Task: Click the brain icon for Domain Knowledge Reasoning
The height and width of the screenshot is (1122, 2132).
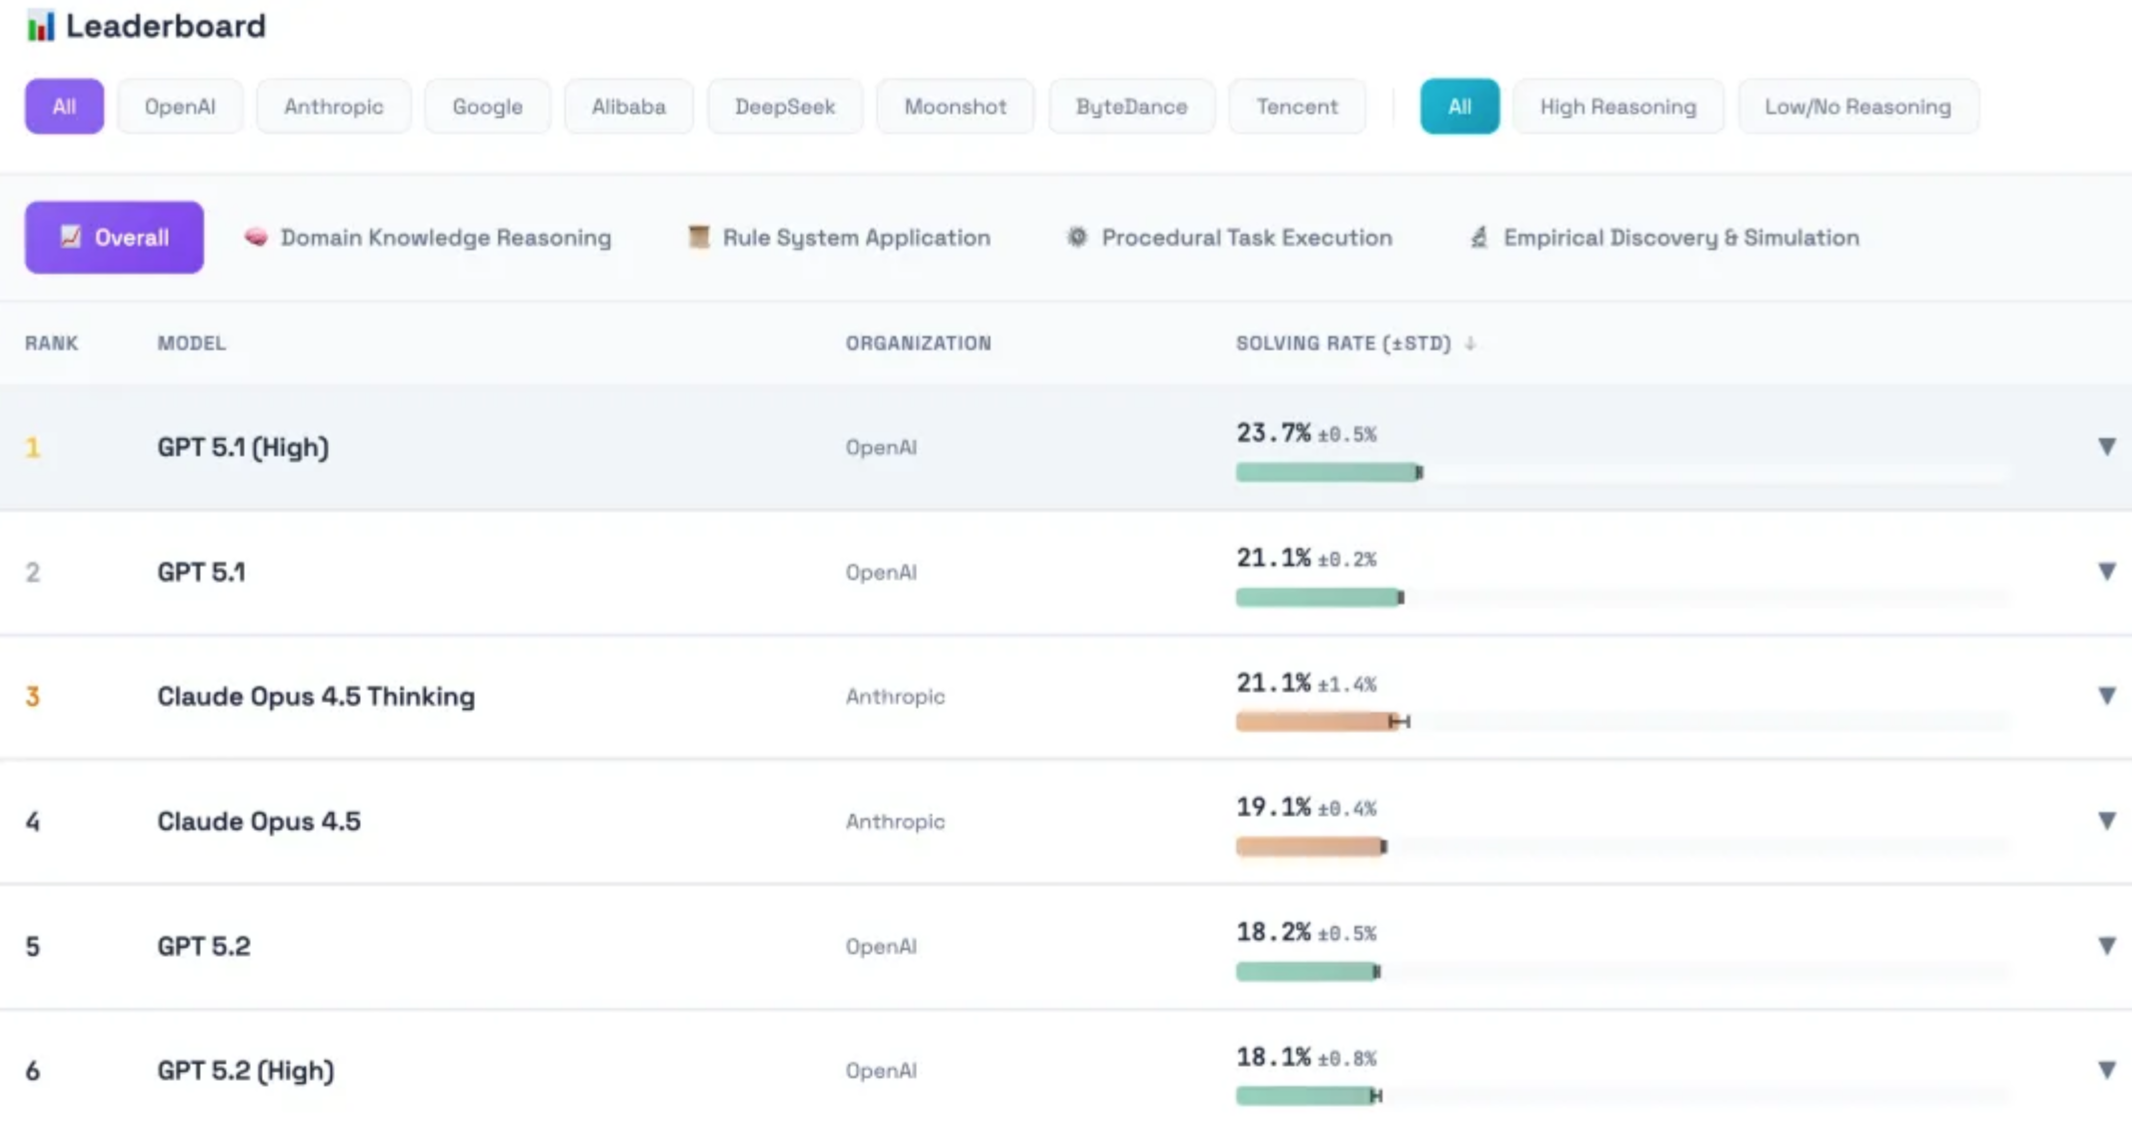Action: pyautogui.click(x=256, y=237)
